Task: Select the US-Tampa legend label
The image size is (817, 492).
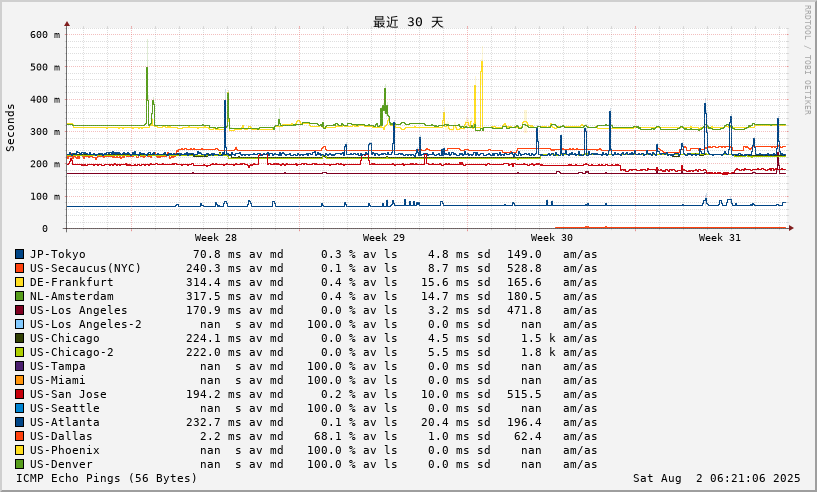Action: 57,366
